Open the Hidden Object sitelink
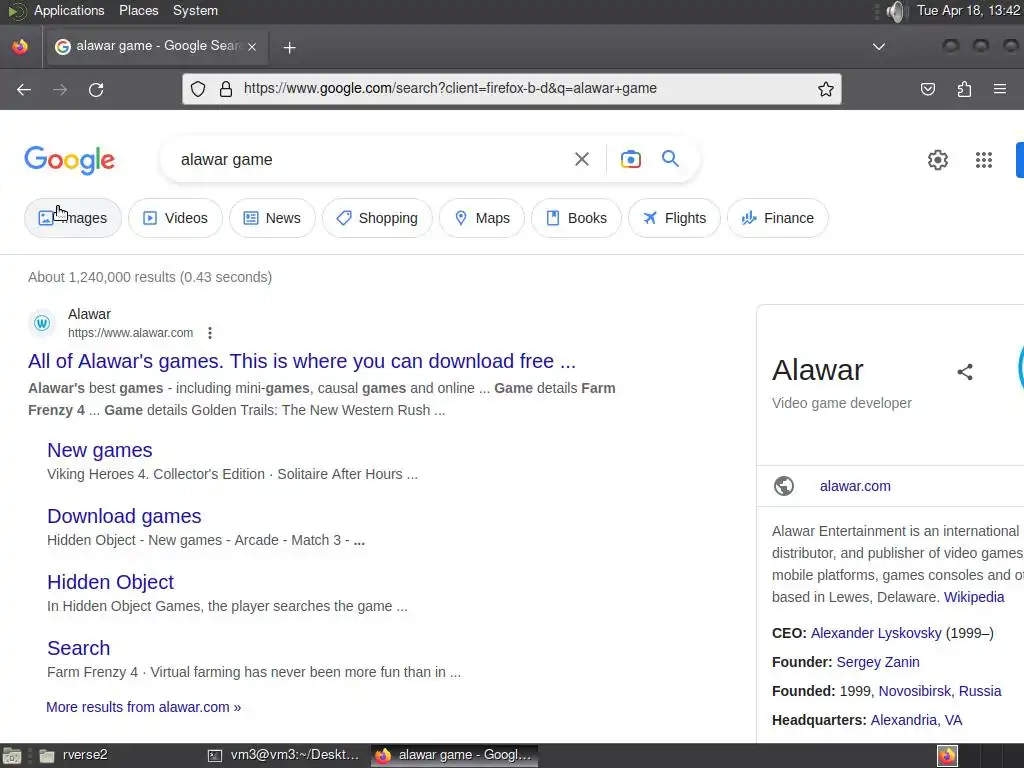Image resolution: width=1024 pixels, height=768 pixels. [110, 582]
